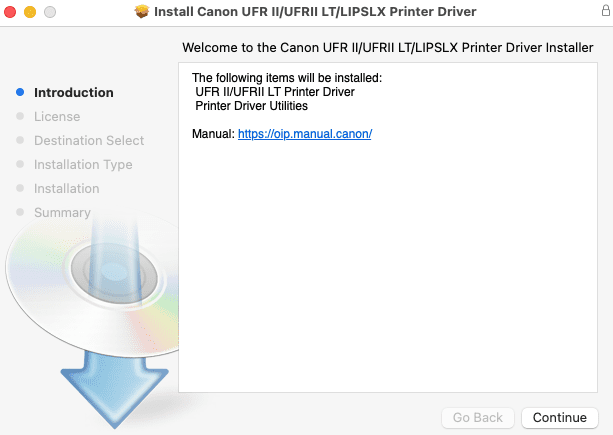
Task: Click the Welcome heading above the content pane
Action: [x=388, y=47]
